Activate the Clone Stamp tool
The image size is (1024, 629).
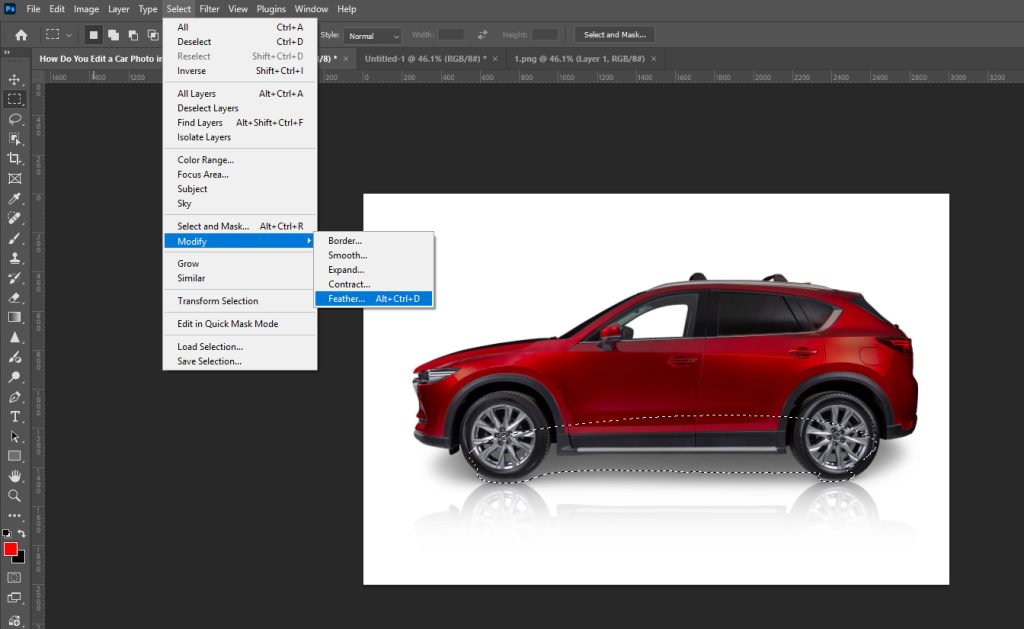pyautogui.click(x=15, y=258)
